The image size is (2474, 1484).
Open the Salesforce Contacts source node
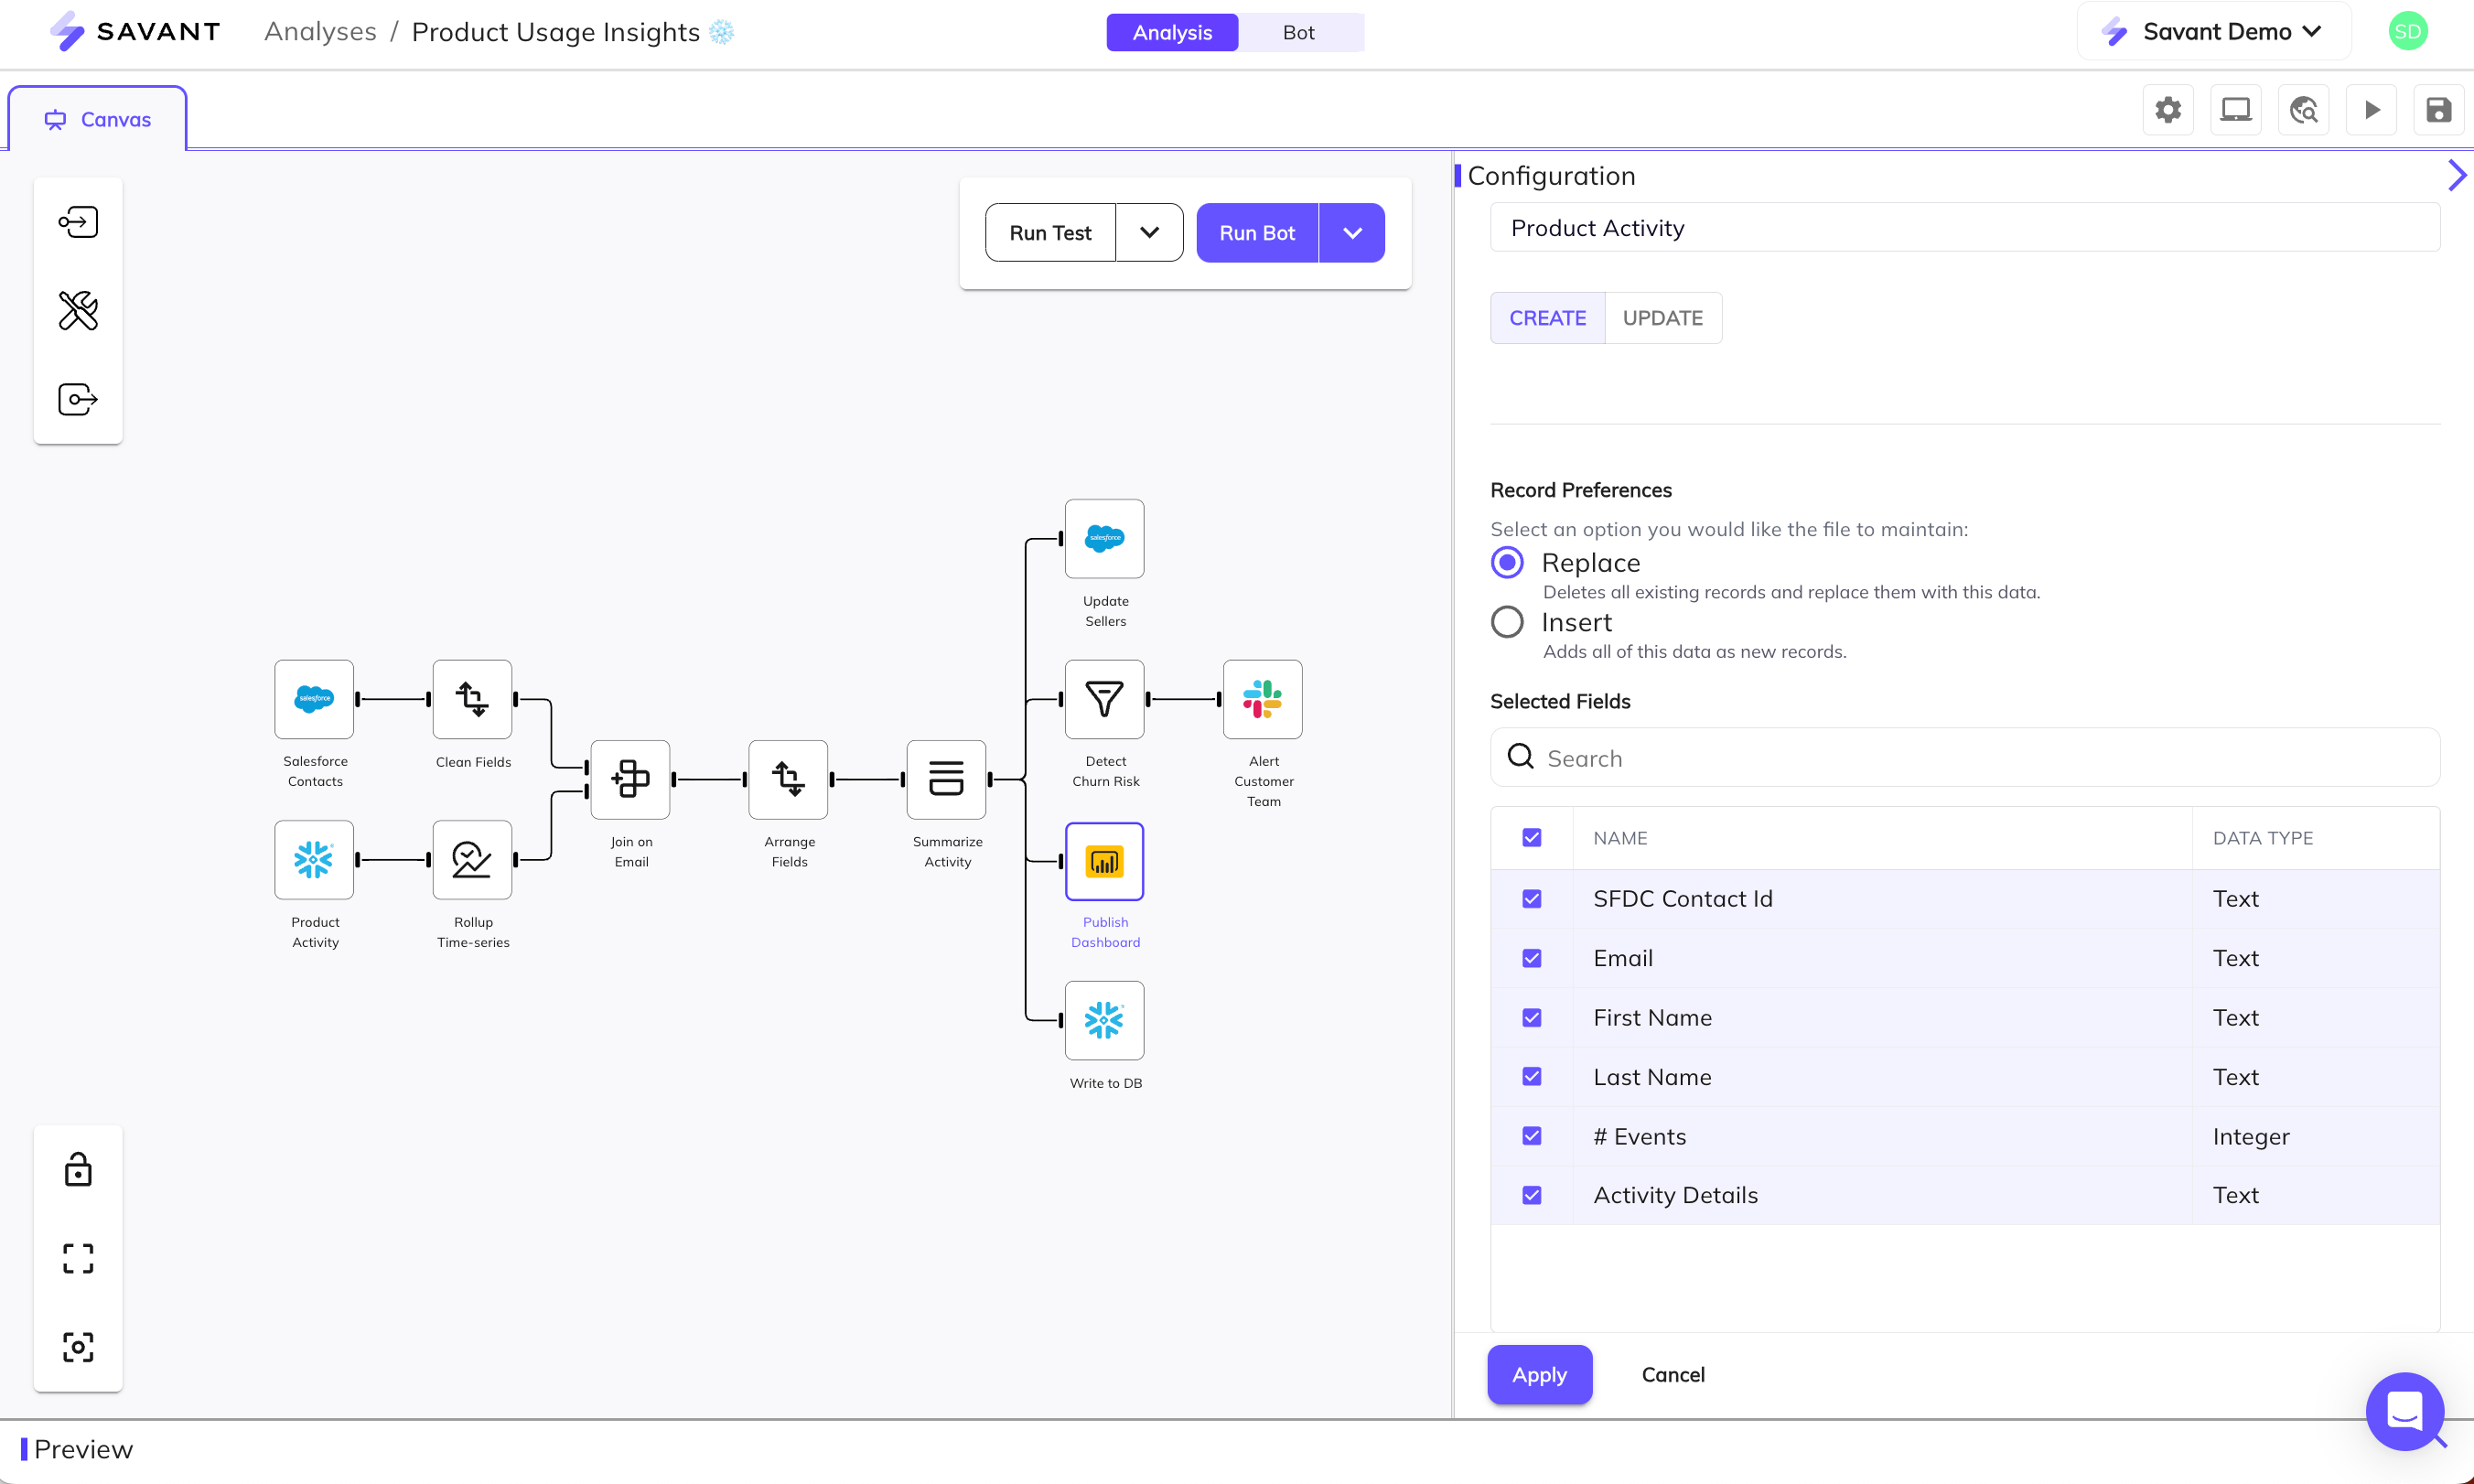pyautogui.click(x=314, y=699)
